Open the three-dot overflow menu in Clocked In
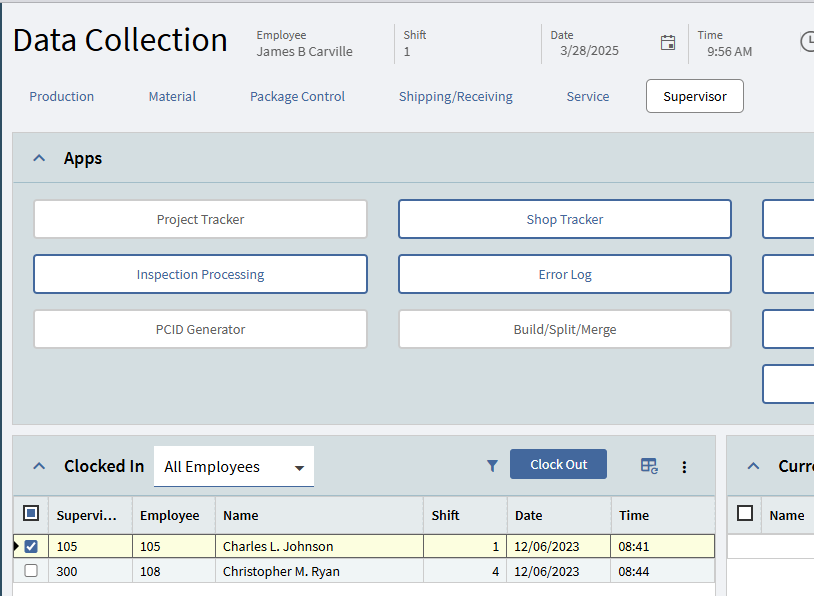The width and height of the screenshot is (814, 596). (684, 467)
